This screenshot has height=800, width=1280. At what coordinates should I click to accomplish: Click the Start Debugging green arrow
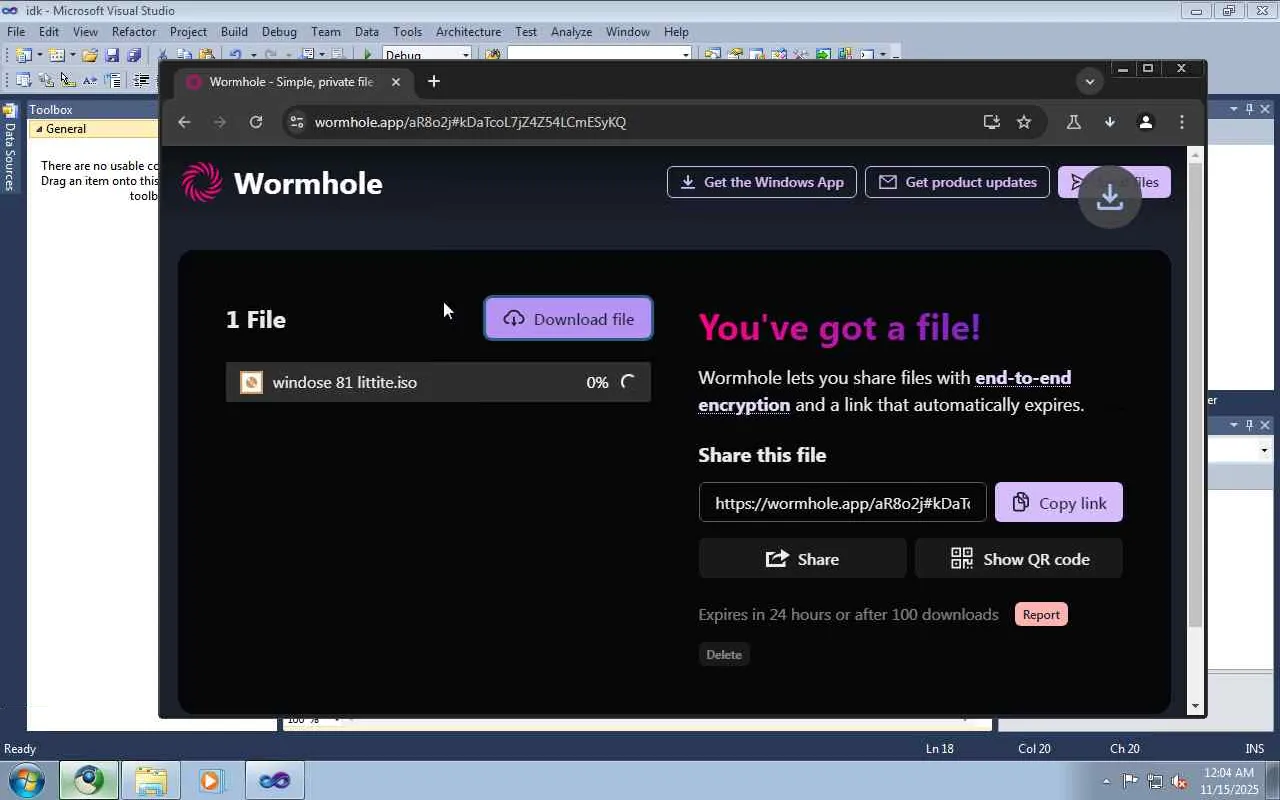(368, 55)
